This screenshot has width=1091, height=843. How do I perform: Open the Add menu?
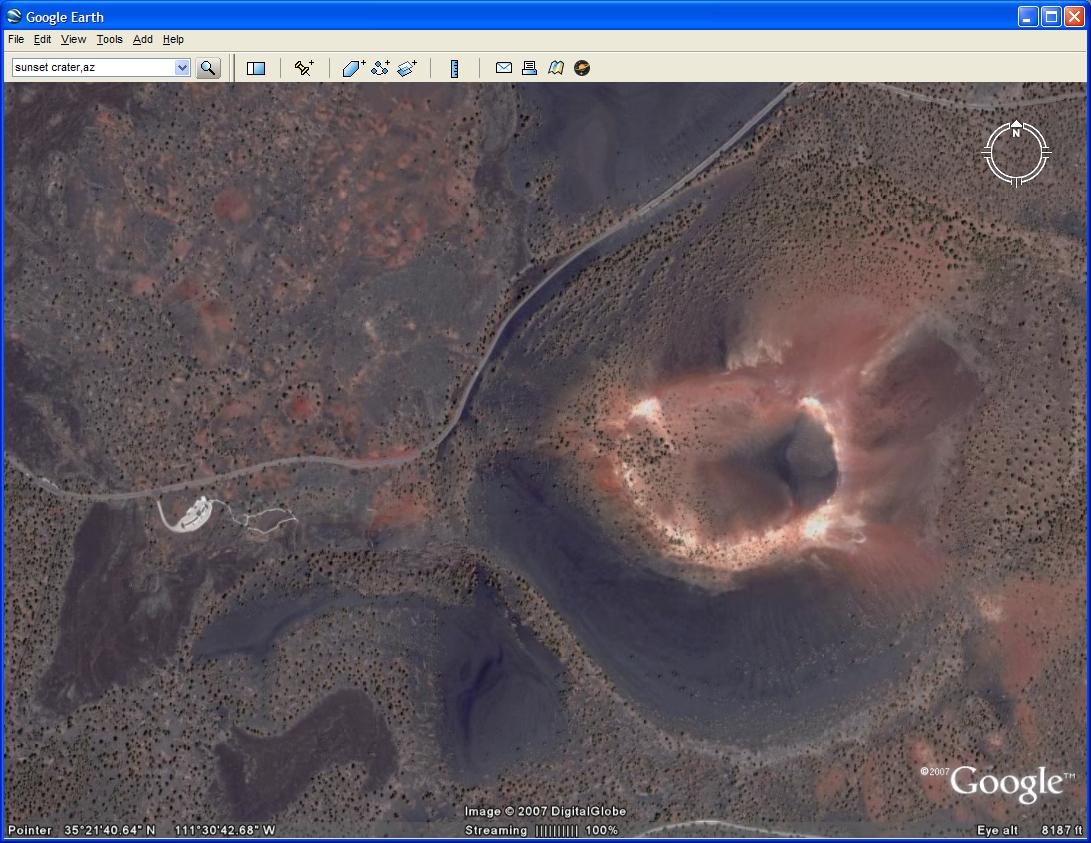(143, 40)
